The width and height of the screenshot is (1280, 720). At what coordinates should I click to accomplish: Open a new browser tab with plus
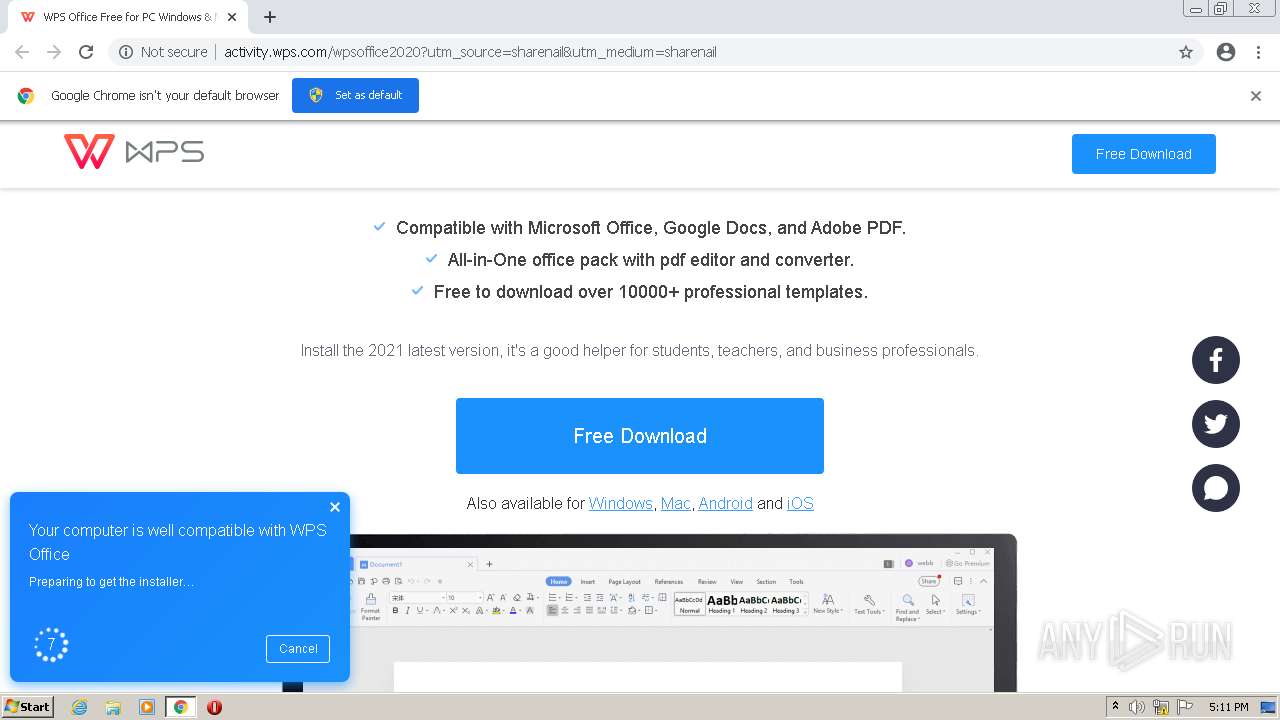(x=270, y=17)
